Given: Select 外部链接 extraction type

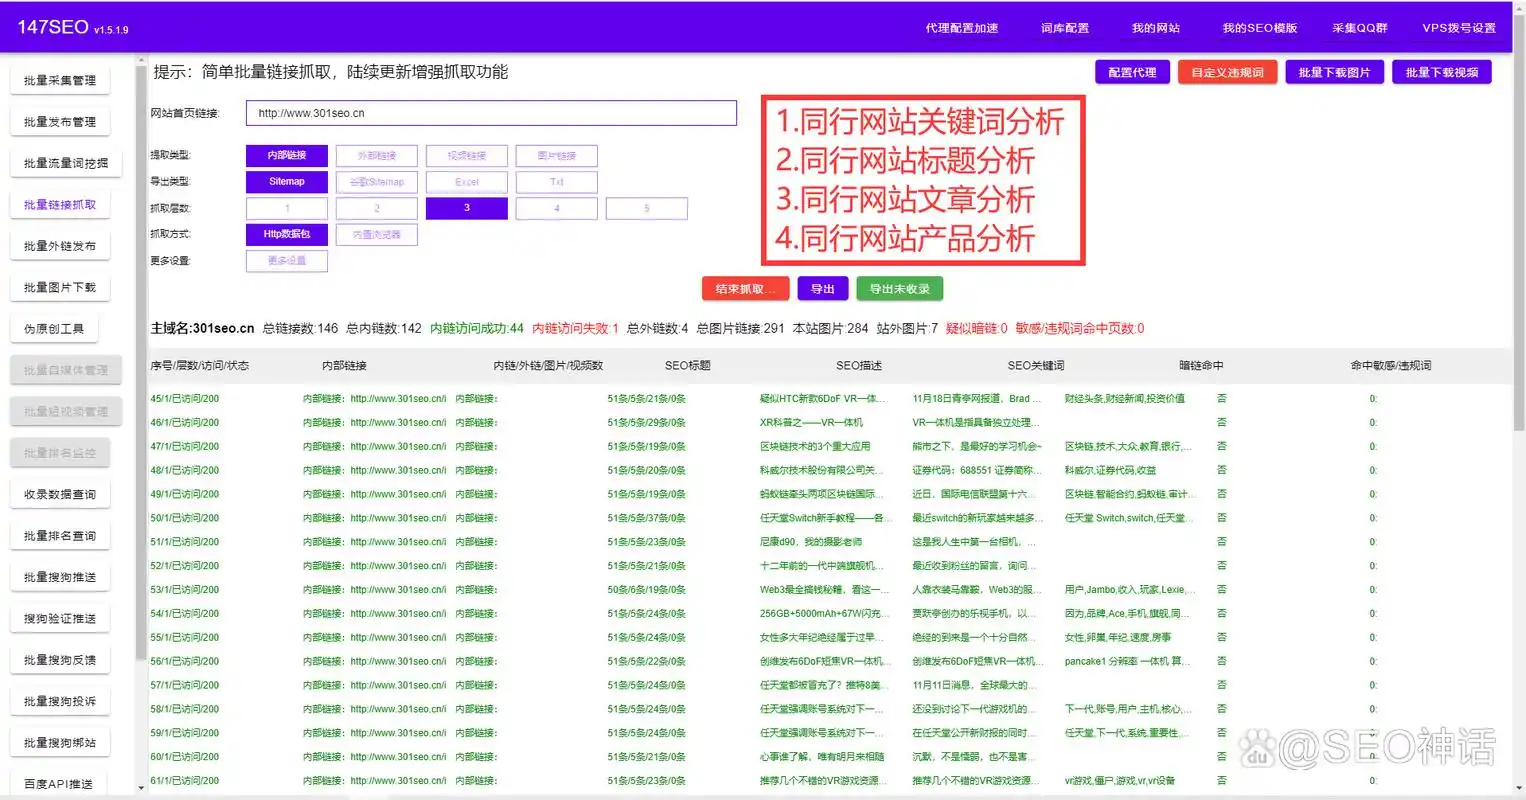Looking at the screenshot, I should (376, 155).
